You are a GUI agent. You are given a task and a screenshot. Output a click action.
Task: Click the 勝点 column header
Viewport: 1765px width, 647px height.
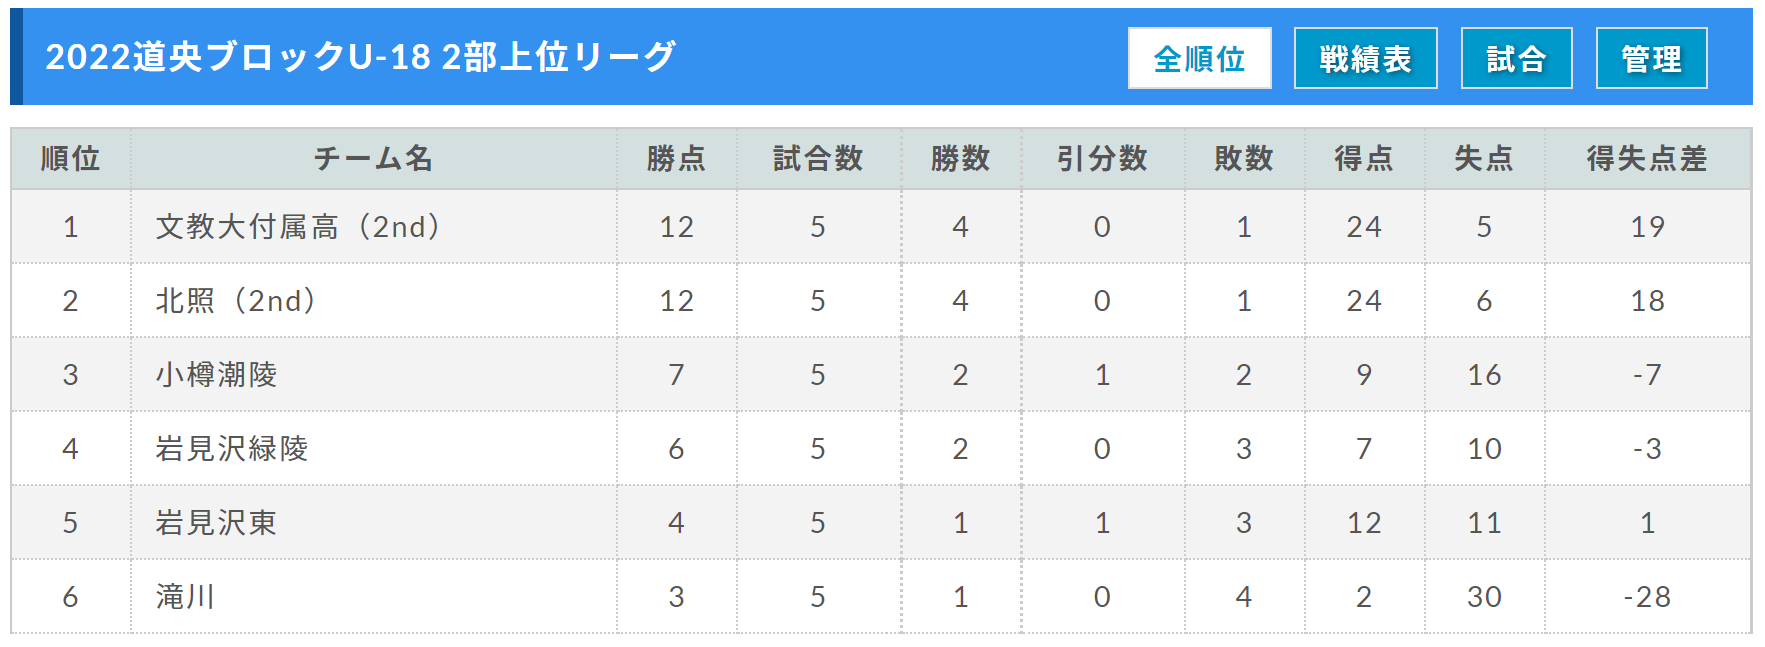tap(676, 158)
